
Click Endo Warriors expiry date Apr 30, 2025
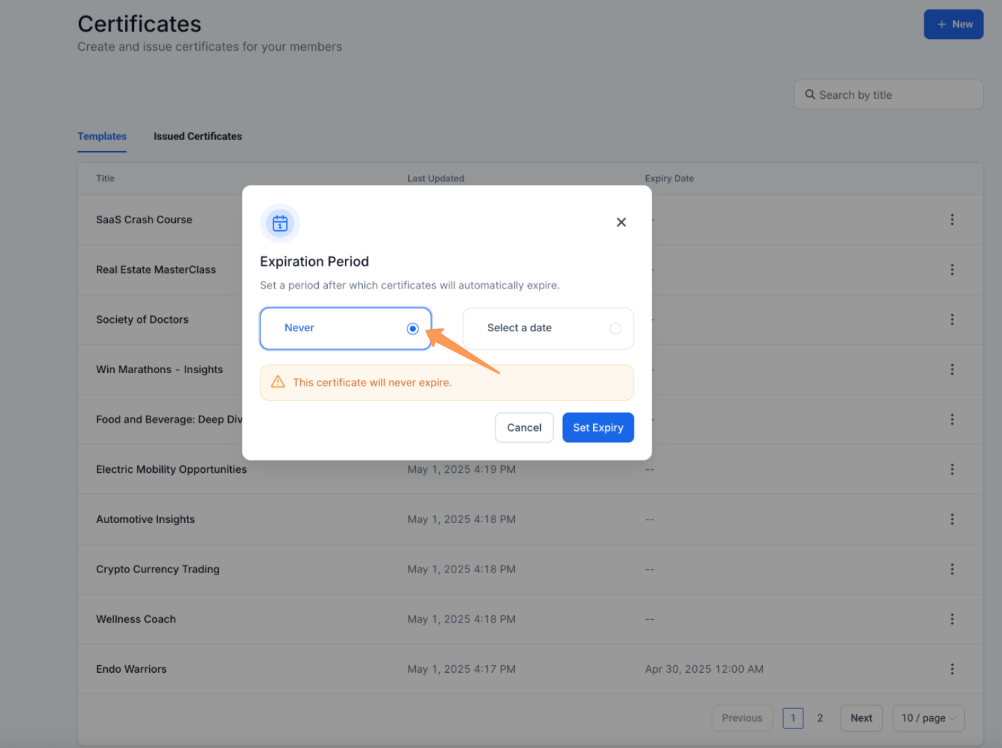click(704, 669)
